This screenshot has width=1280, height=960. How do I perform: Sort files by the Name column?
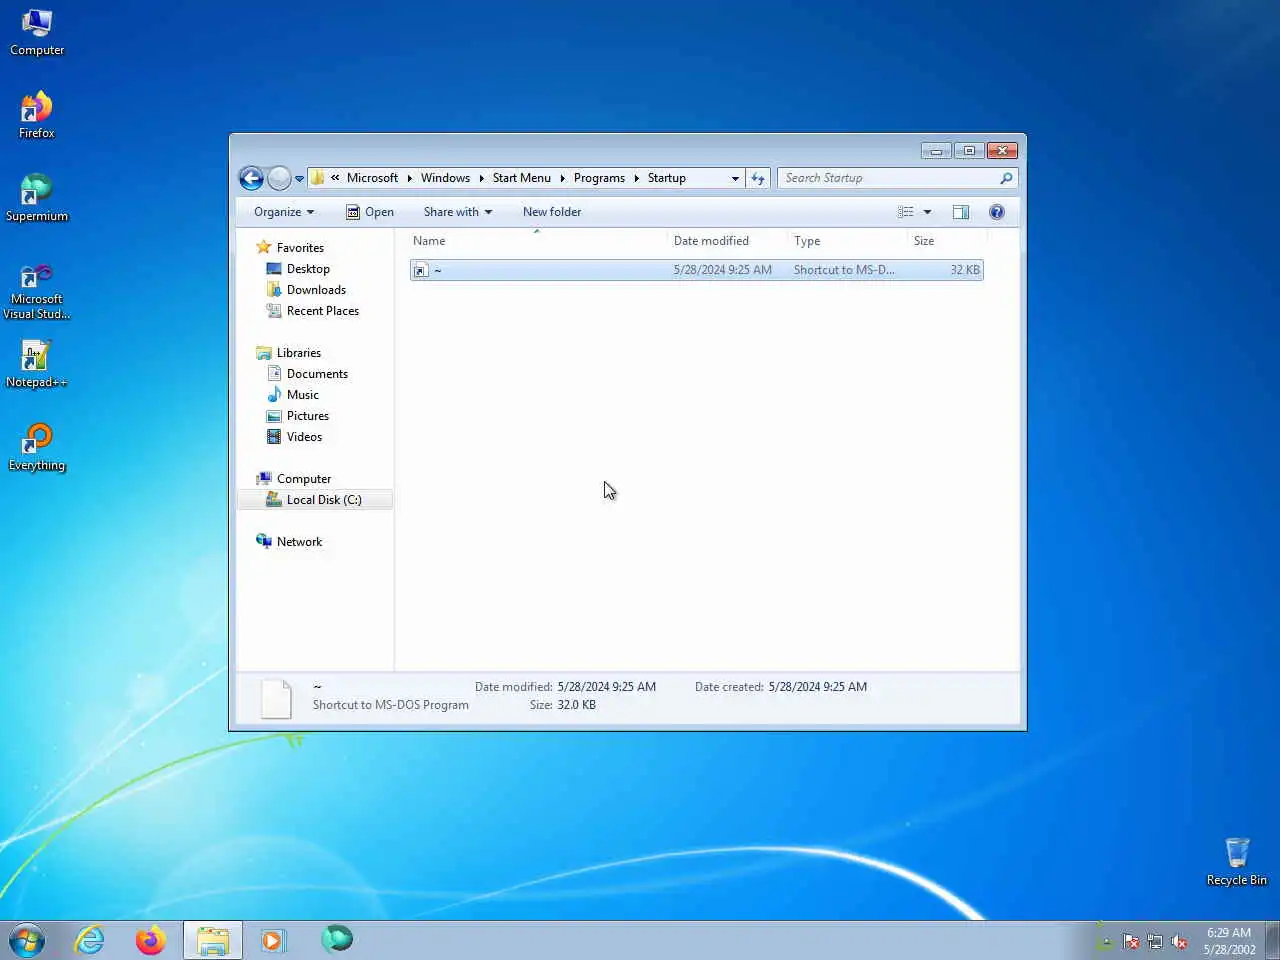(538, 241)
